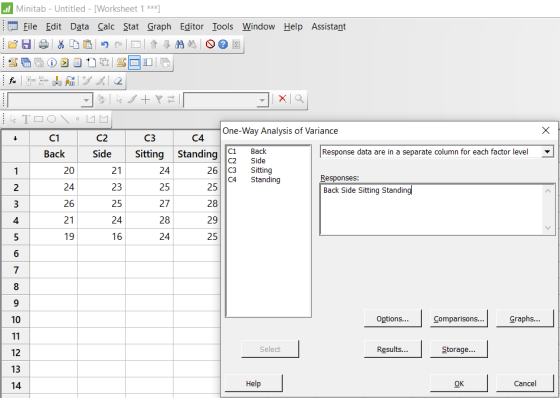Viewport: 560px width, 398px height.
Task: Undo with the blue curved arrow
Action: click(x=105, y=44)
